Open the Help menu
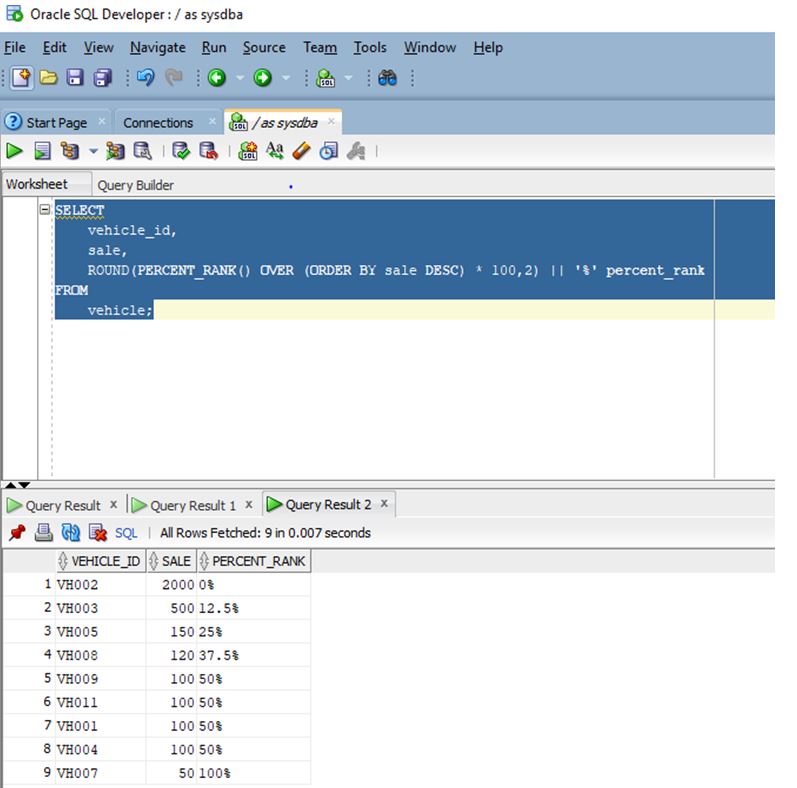Image resolution: width=797 pixels, height=788 pixels. click(488, 47)
